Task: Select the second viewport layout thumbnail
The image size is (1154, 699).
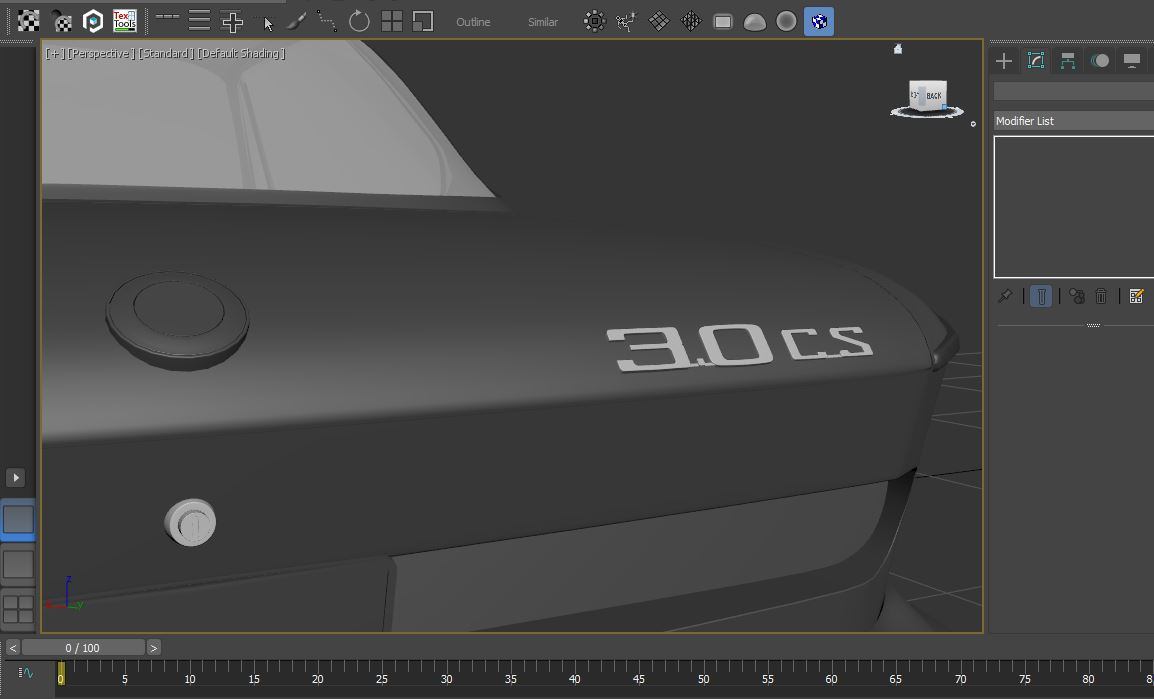Action: 18,565
